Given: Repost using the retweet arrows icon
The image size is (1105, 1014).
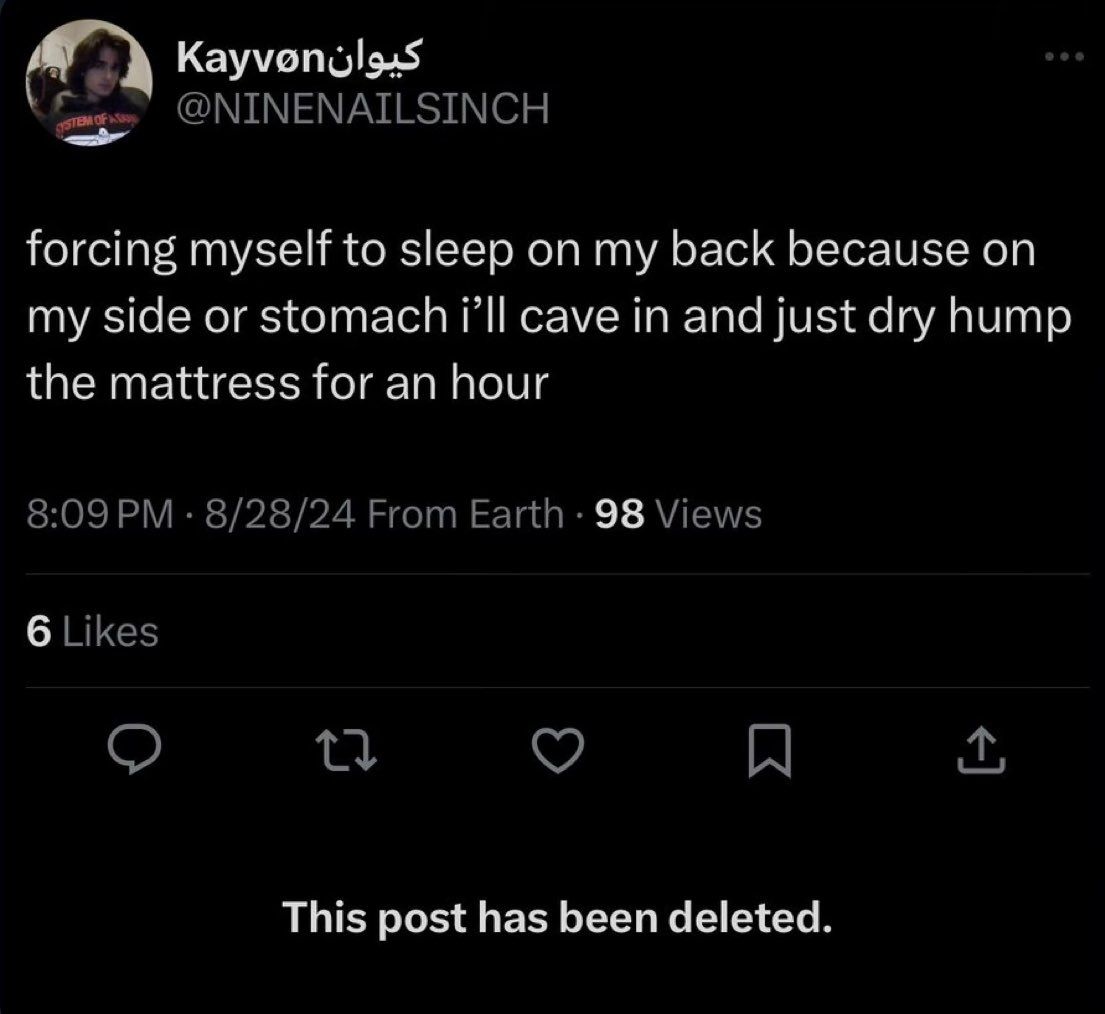Looking at the screenshot, I should tap(345, 750).
